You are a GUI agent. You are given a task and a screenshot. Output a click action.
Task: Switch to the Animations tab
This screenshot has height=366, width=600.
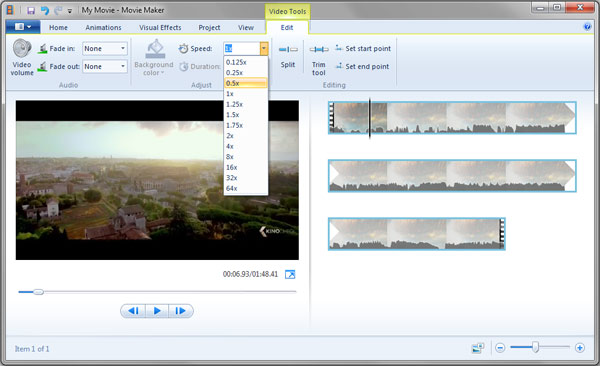coord(103,28)
